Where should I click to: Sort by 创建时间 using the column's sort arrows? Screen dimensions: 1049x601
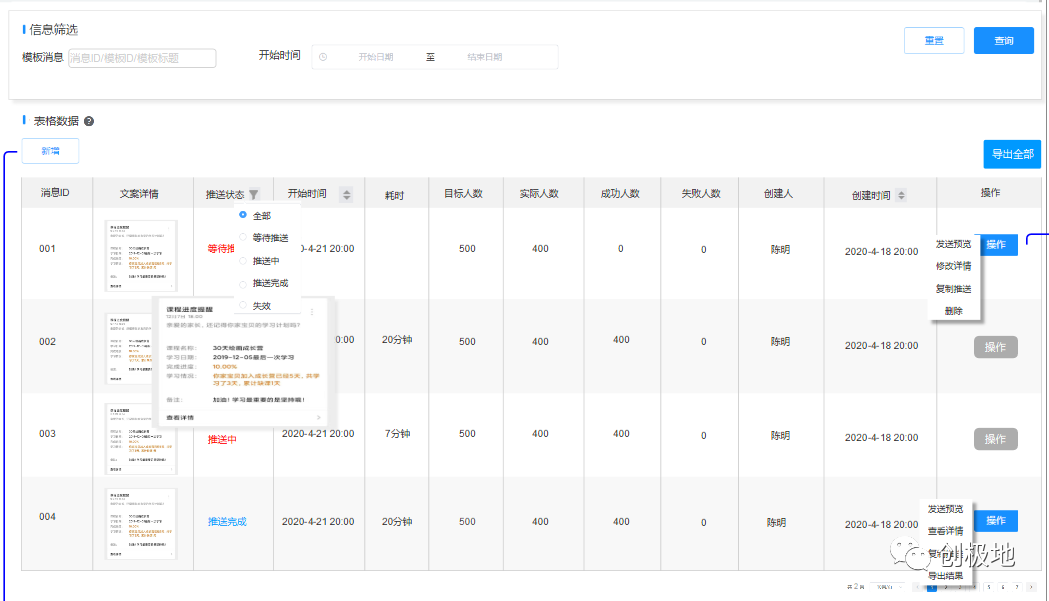click(901, 195)
